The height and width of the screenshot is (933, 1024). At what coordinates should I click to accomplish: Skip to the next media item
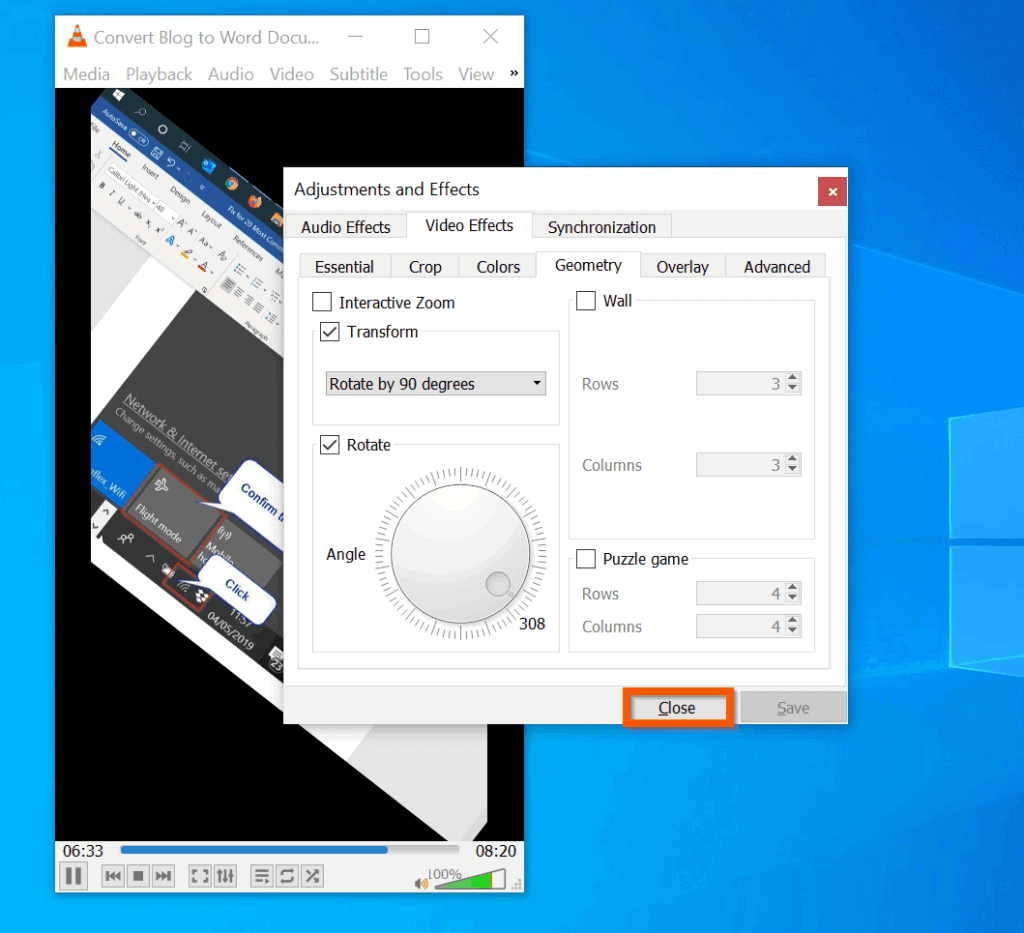[x=163, y=875]
